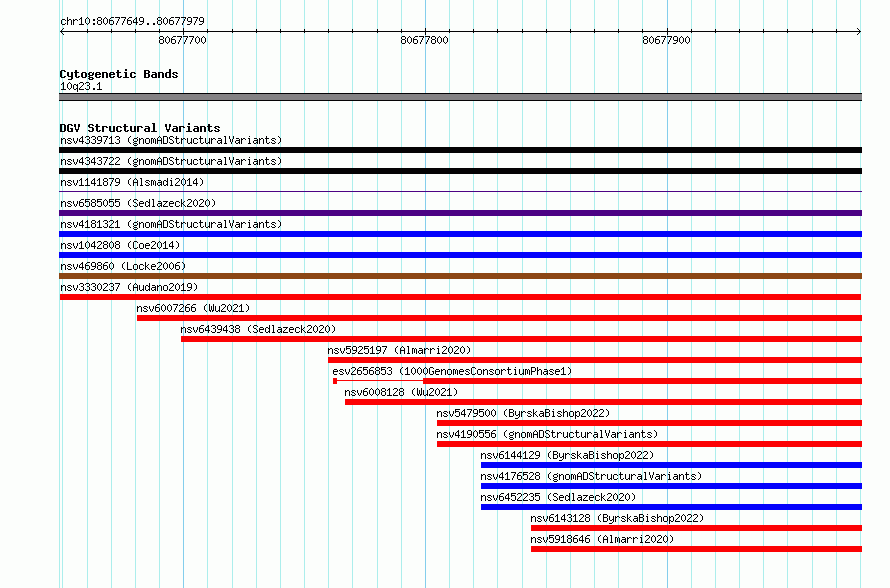
Task: Click the red bar under nsv6008128
Action: 603,402
